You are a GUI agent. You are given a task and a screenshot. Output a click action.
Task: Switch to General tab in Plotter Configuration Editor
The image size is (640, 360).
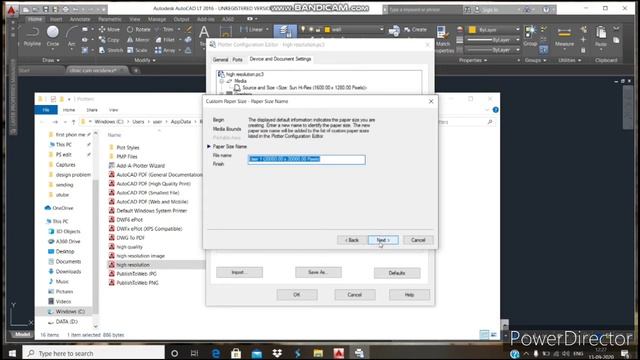[x=220, y=60]
